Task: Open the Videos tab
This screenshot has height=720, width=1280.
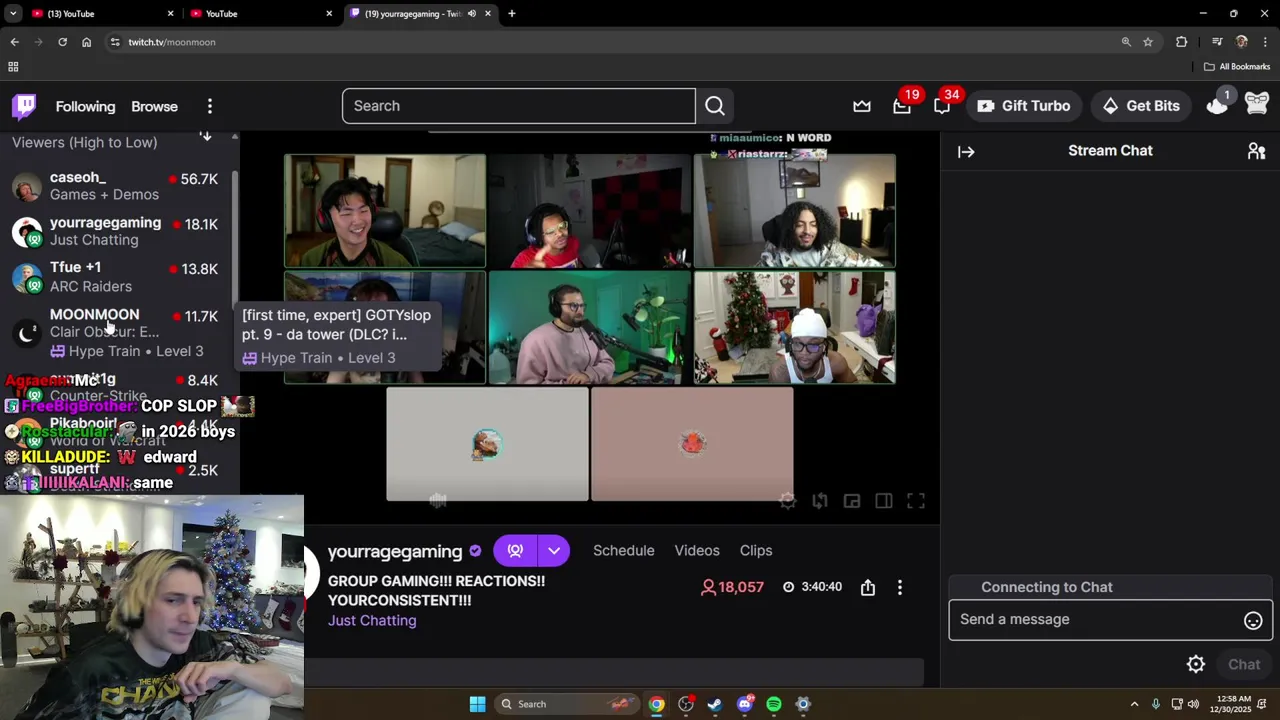Action: (697, 551)
